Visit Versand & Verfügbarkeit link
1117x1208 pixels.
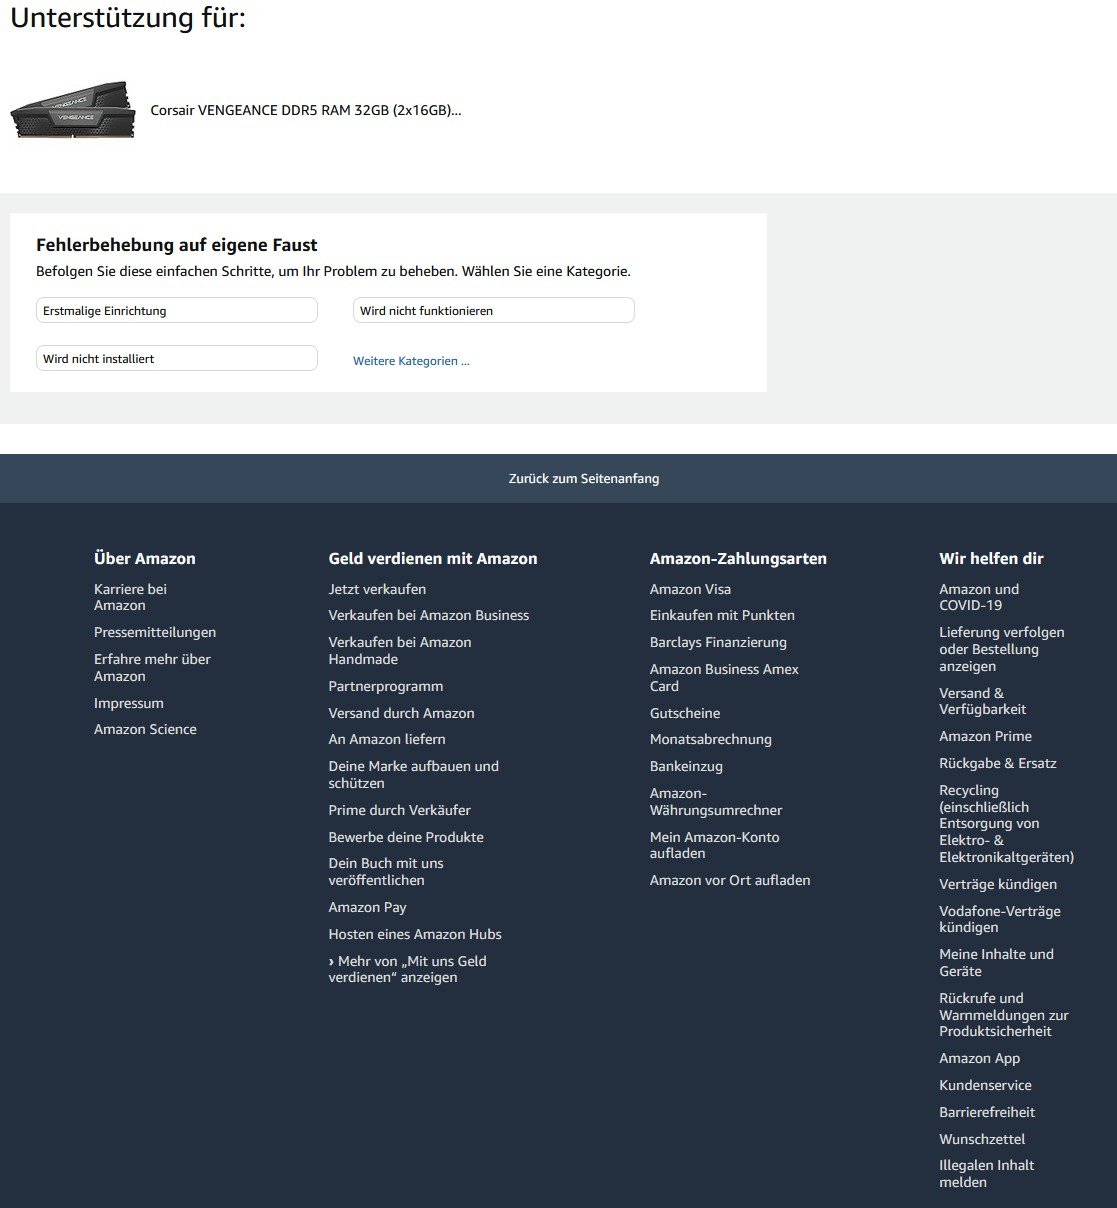click(983, 701)
